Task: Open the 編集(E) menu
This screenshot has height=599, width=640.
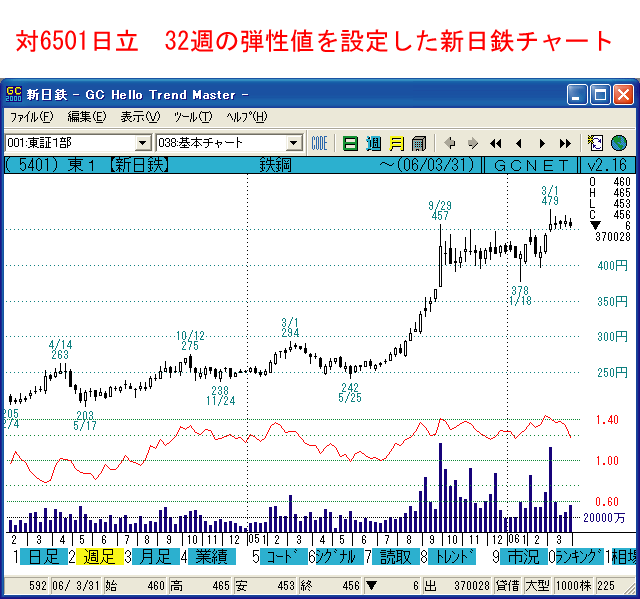Action: (x=87, y=118)
